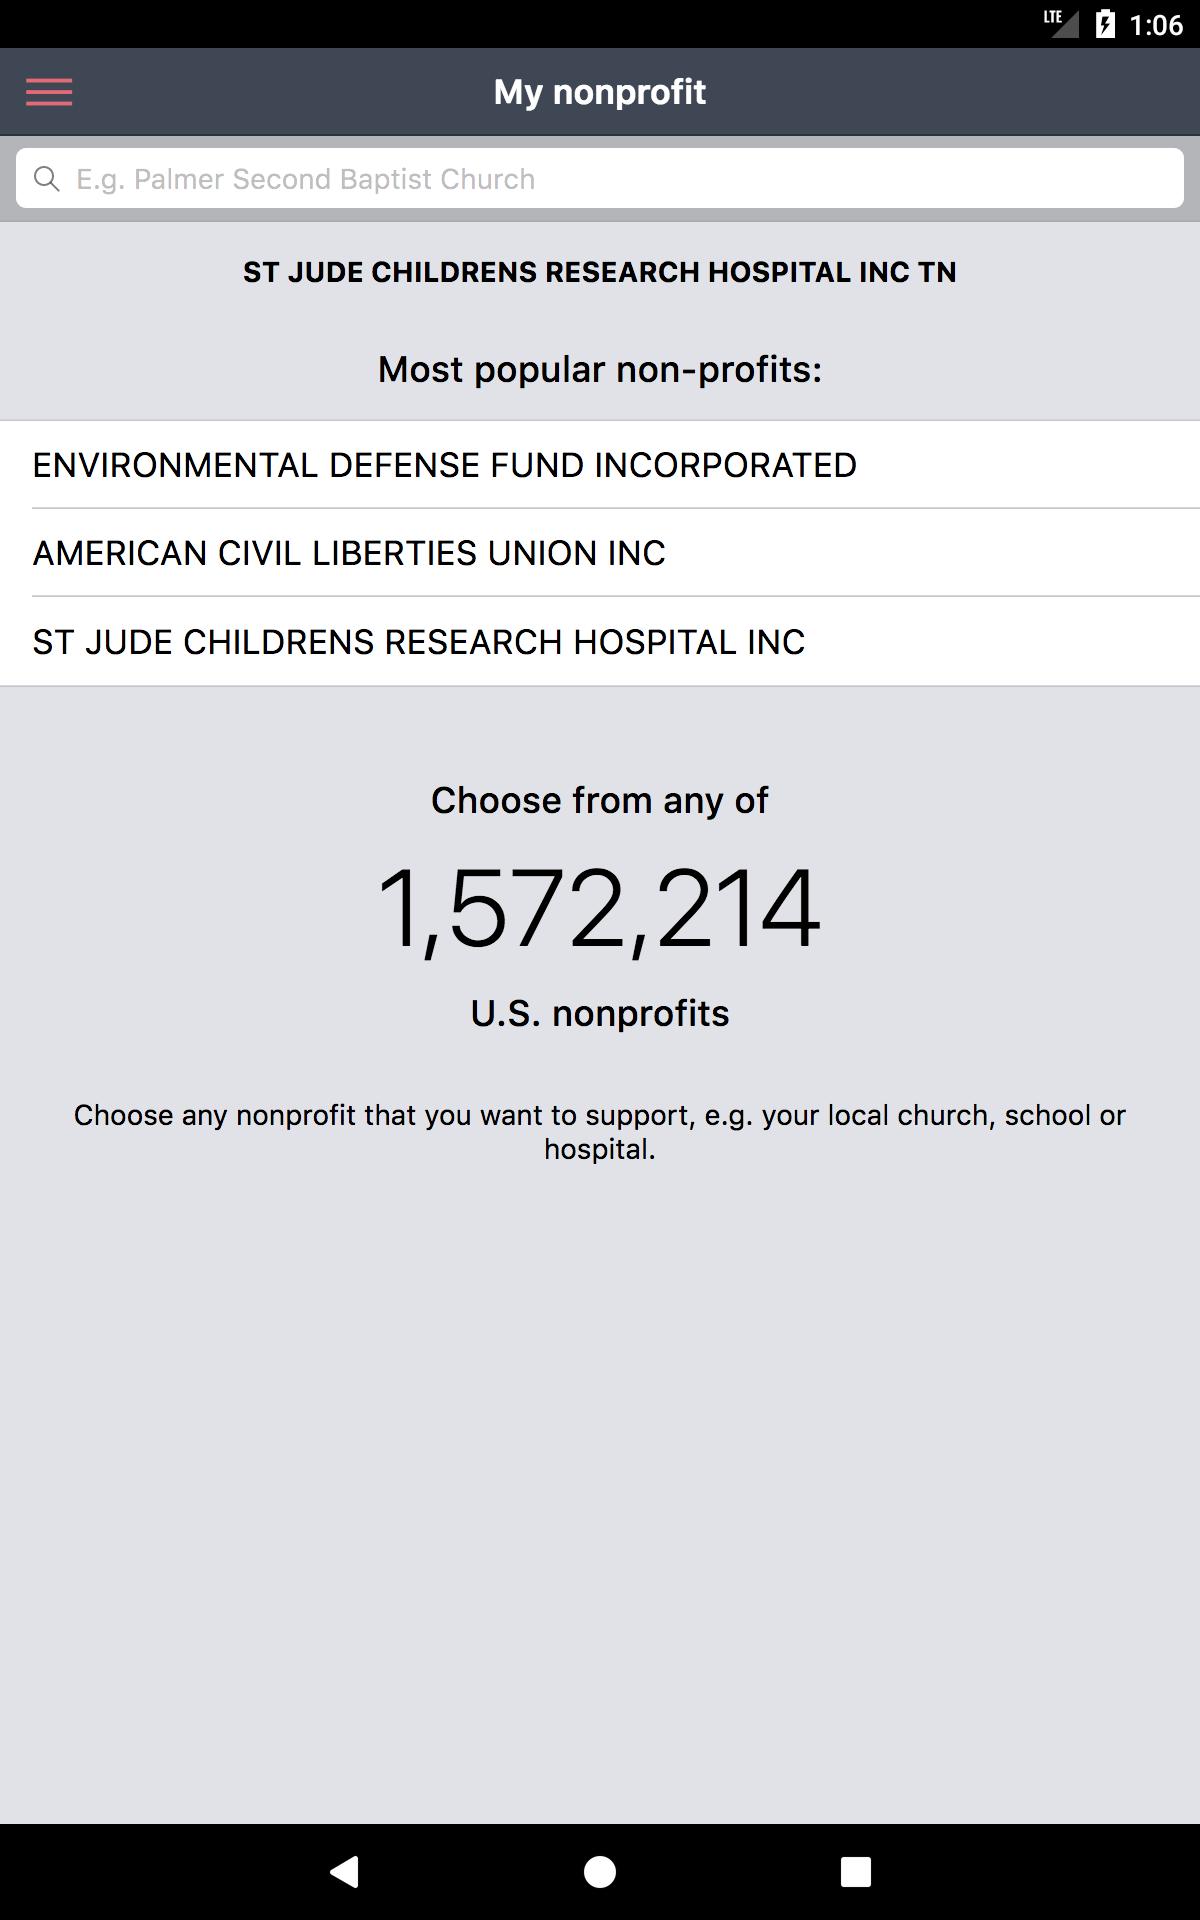Tap the 'U.S. nonprofits' label

click(x=600, y=1013)
